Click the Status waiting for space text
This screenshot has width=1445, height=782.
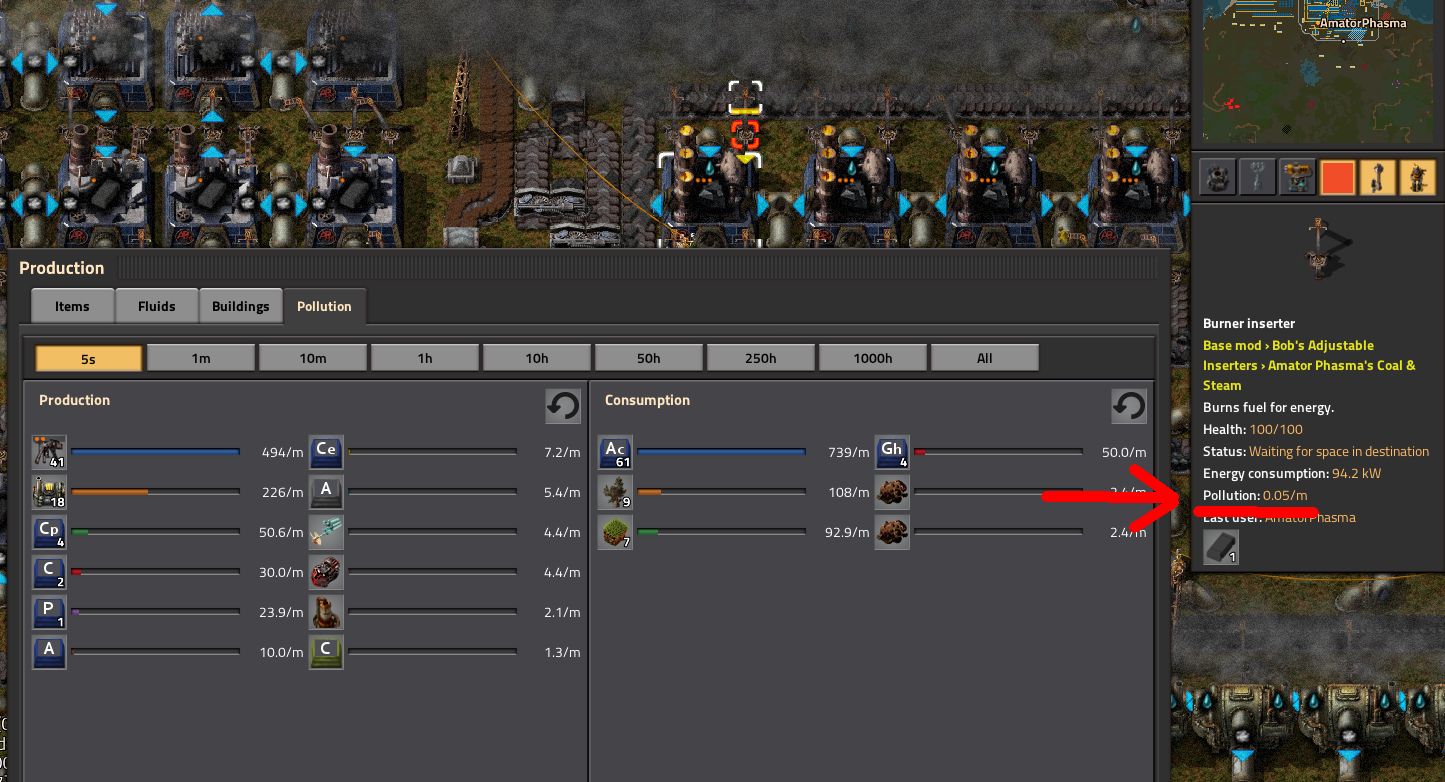tap(1316, 451)
